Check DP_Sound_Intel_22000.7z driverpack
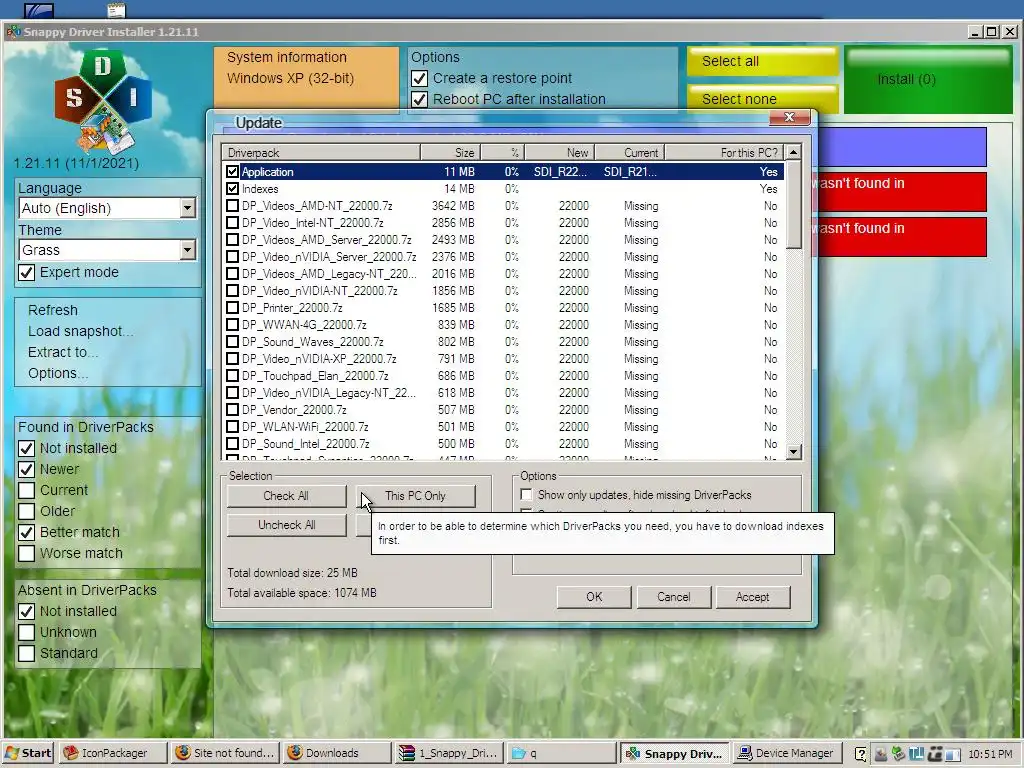Viewport: 1024px width, 768px height. pyautogui.click(x=232, y=443)
